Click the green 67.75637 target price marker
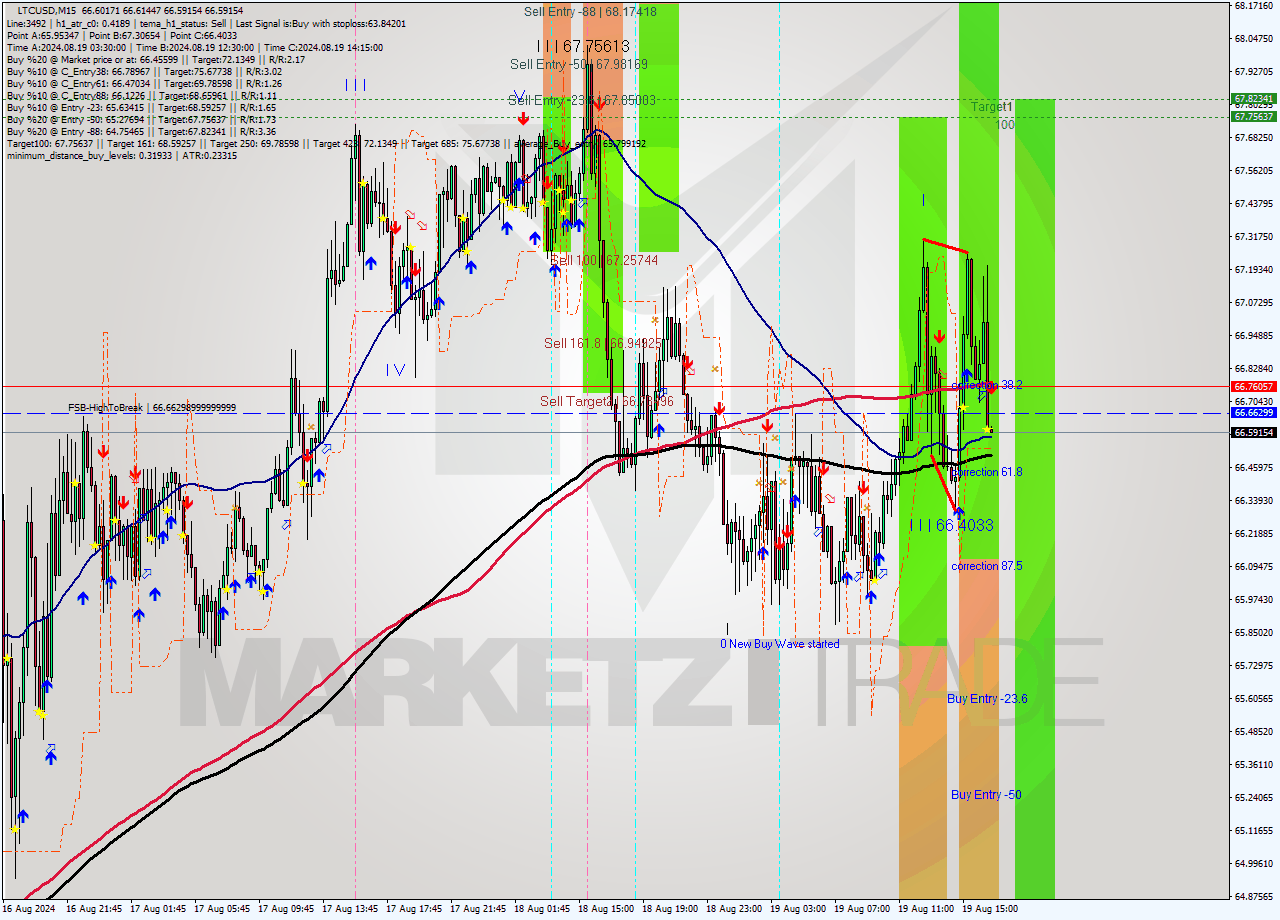The width and height of the screenshot is (1280, 920). pyautogui.click(x=1253, y=116)
